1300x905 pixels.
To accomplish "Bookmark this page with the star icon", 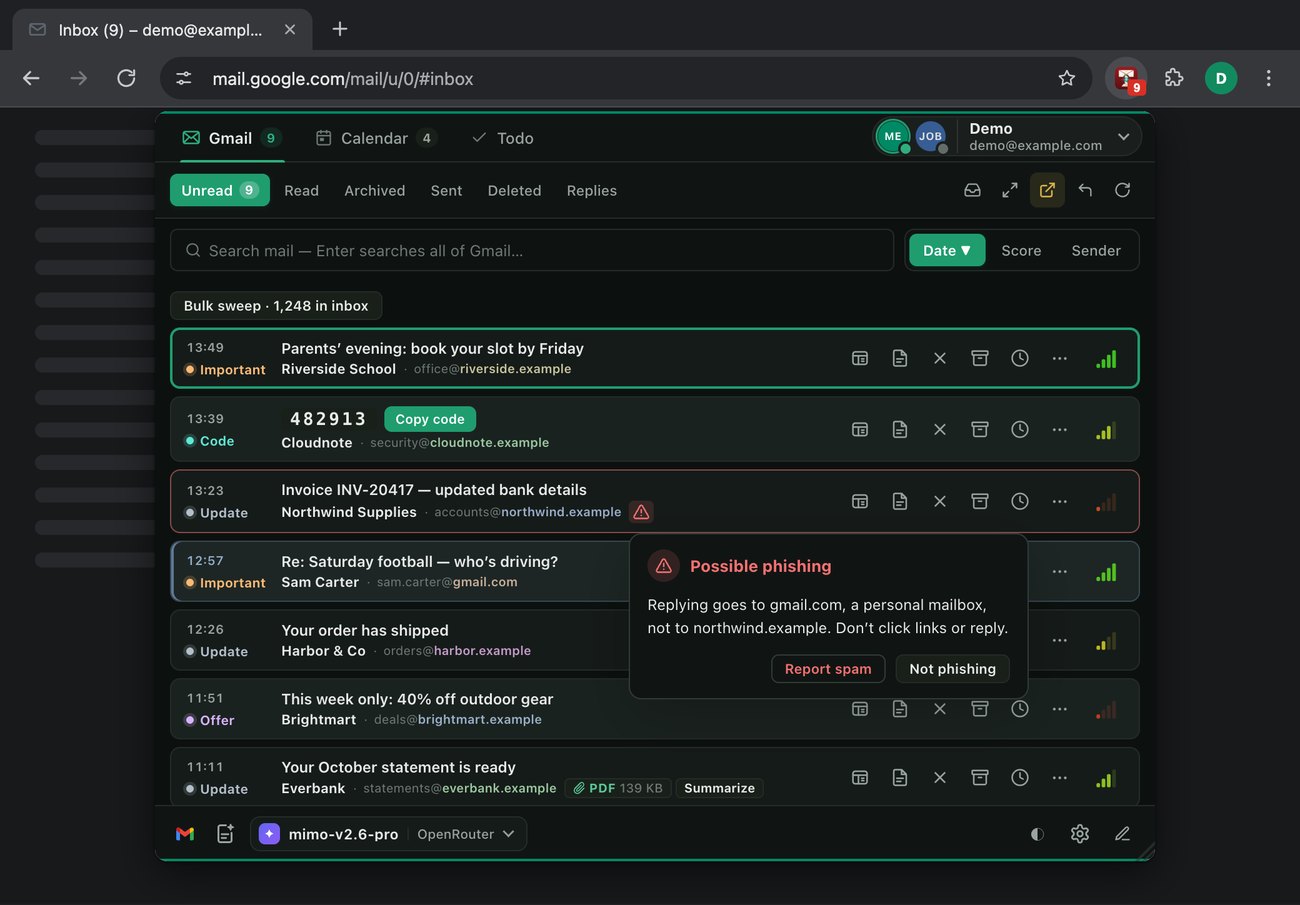I will click(1067, 78).
